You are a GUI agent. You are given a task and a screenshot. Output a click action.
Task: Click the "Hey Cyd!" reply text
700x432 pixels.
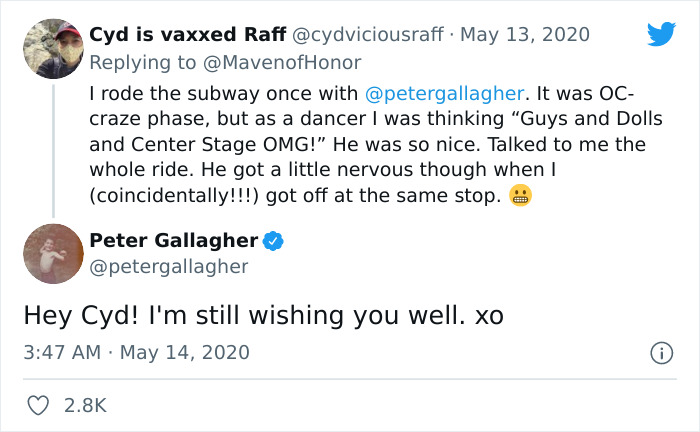coord(264,314)
